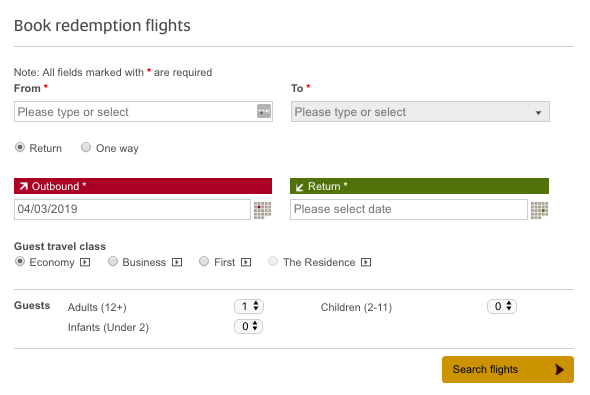The height and width of the screenshot is (395, 590).
Task: Choose Economy travel class
Action: click(20, 261)
